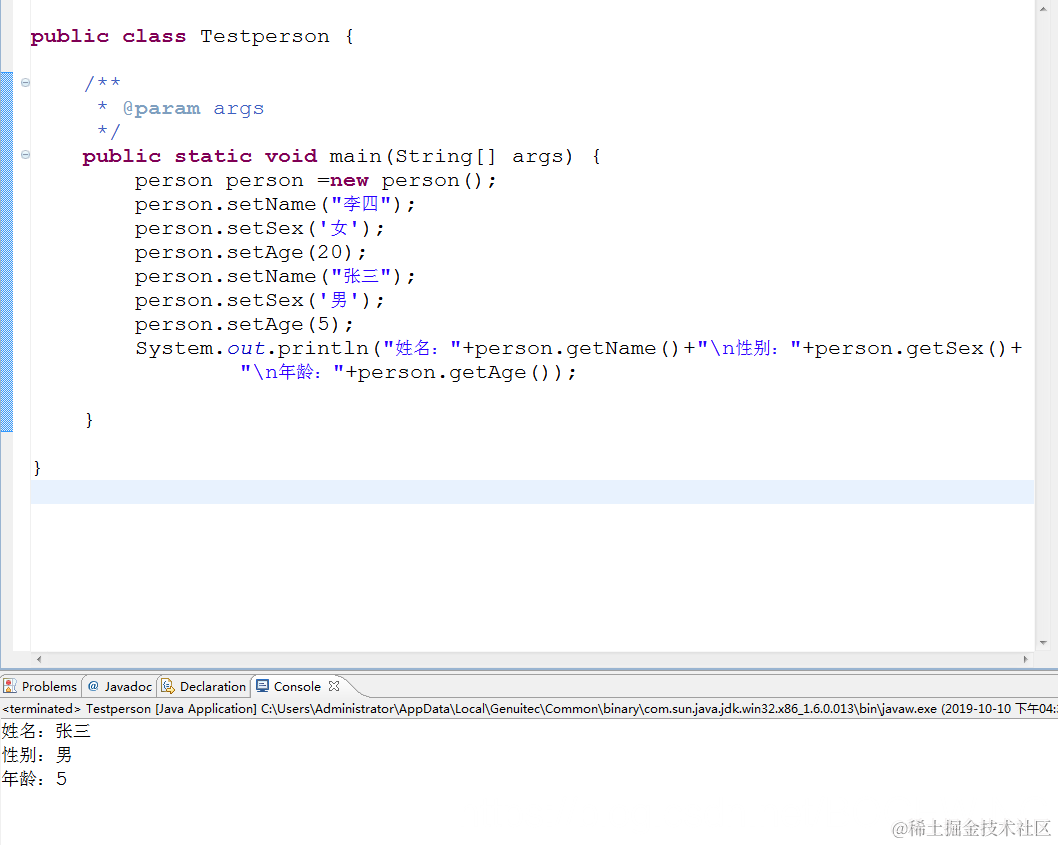Click the Javadoc @ icon
The height and width of the screenshot is (845, 1058).
[94, 686]
